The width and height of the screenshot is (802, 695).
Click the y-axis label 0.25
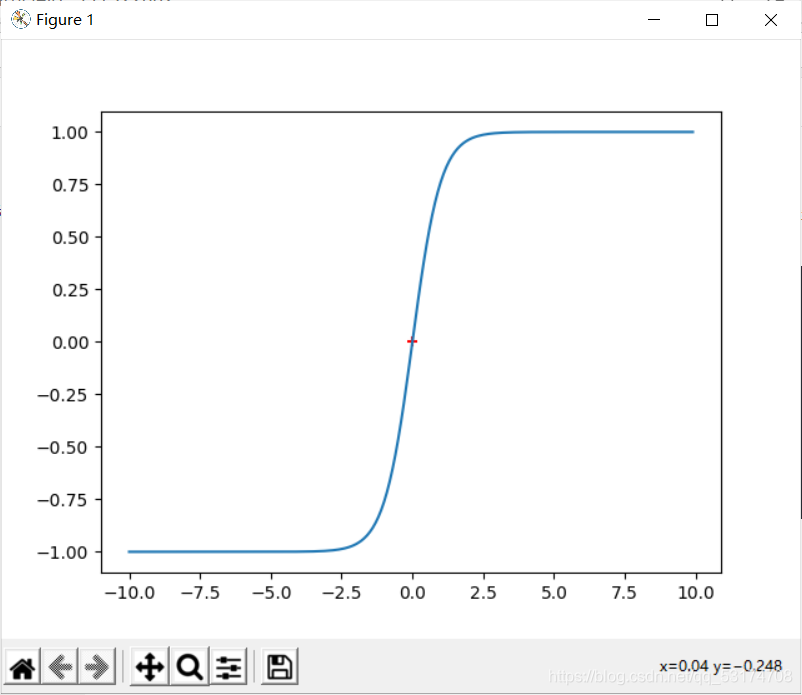point(70,290)
